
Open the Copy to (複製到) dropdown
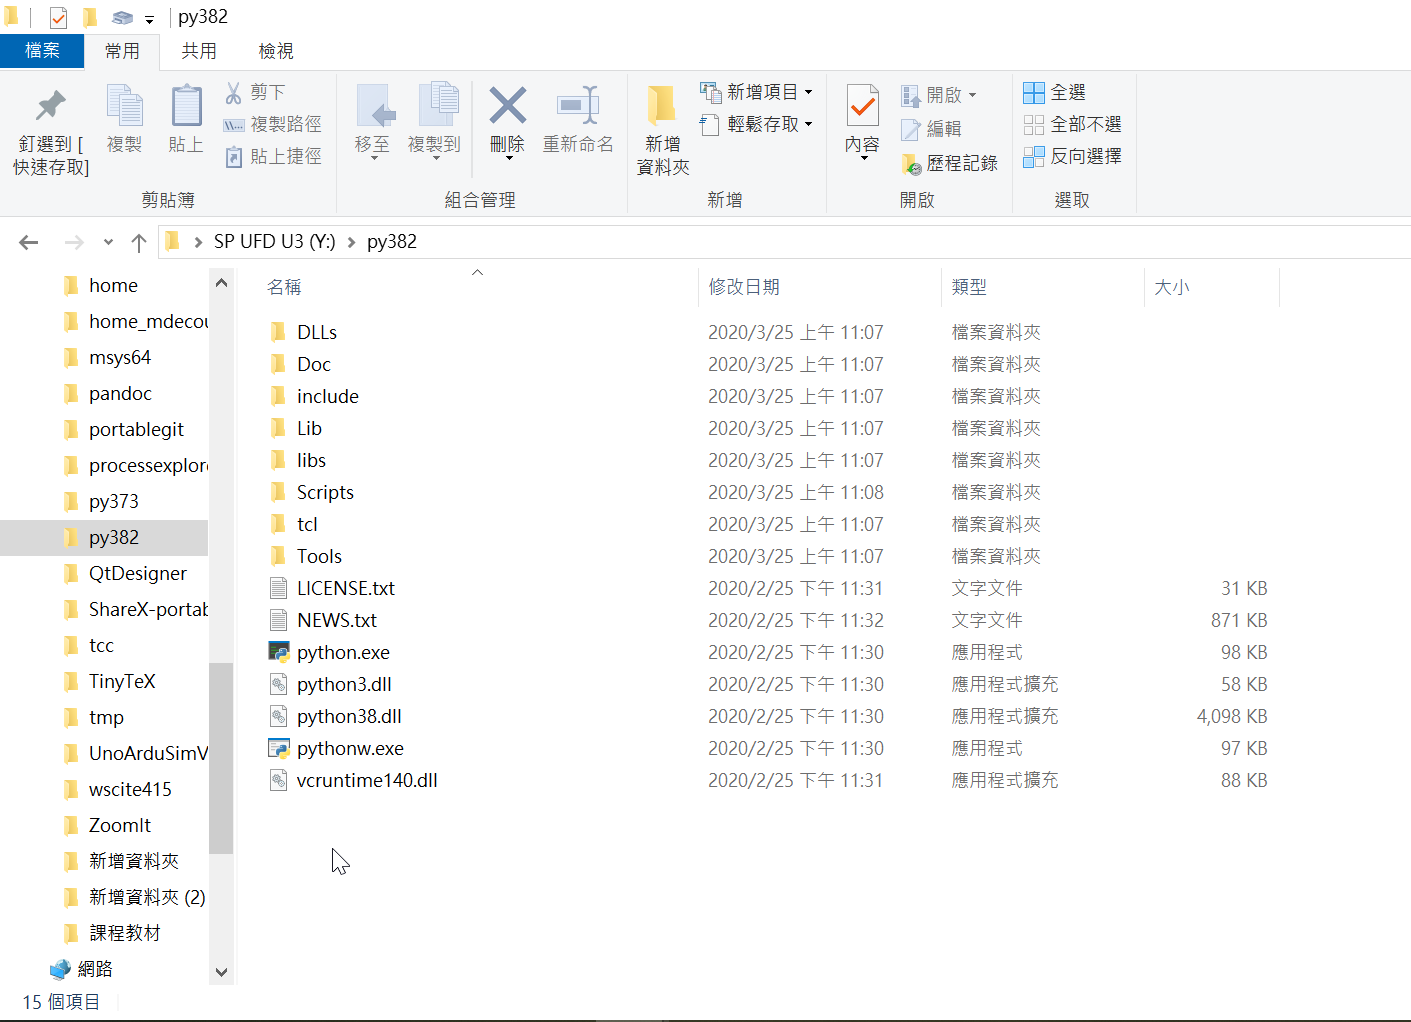pos(435,158)
